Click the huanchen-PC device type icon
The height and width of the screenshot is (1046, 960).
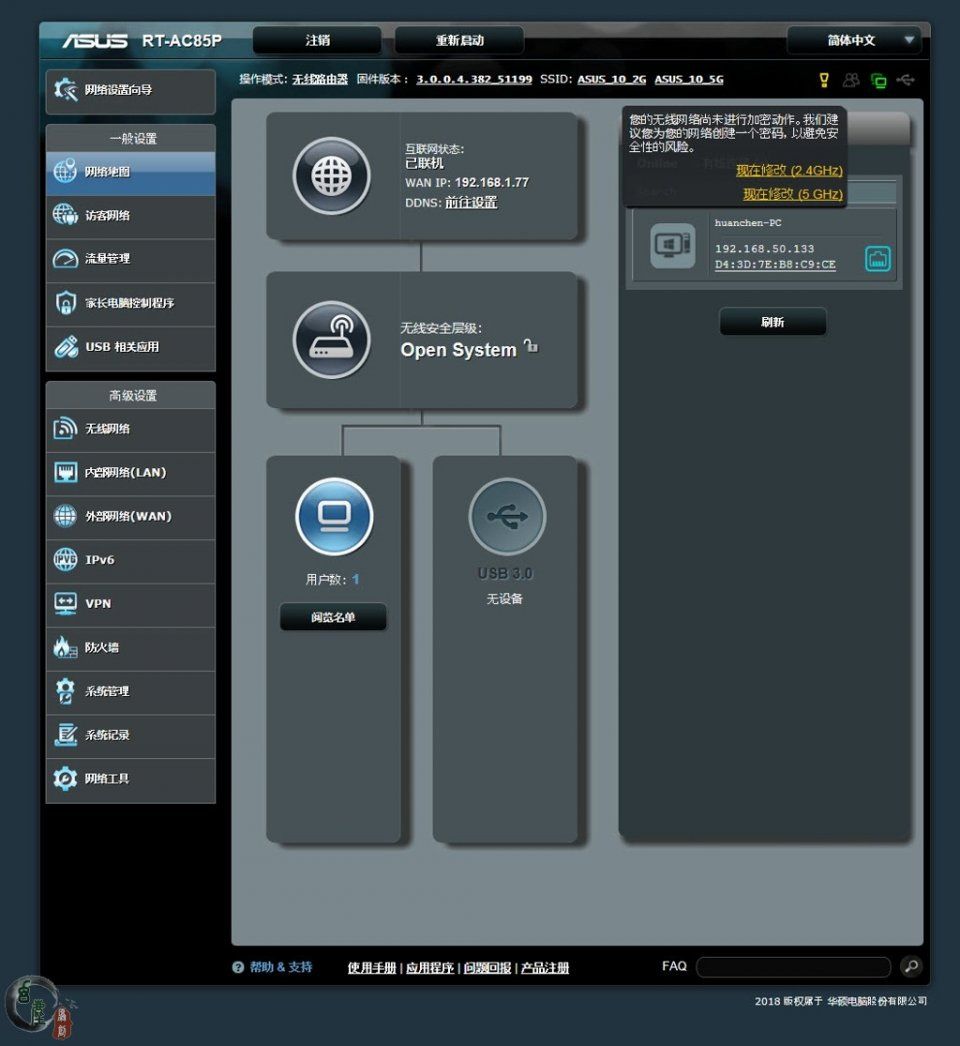pos(672,245)
